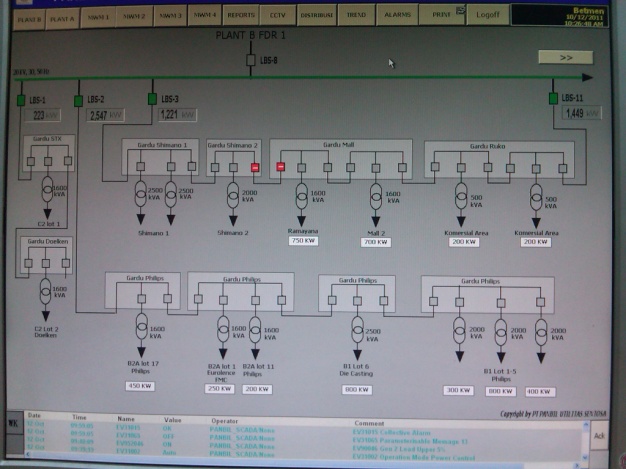
Task: Click the 450 KW field under B2A lot 17
Action: [x=140, y=386]
